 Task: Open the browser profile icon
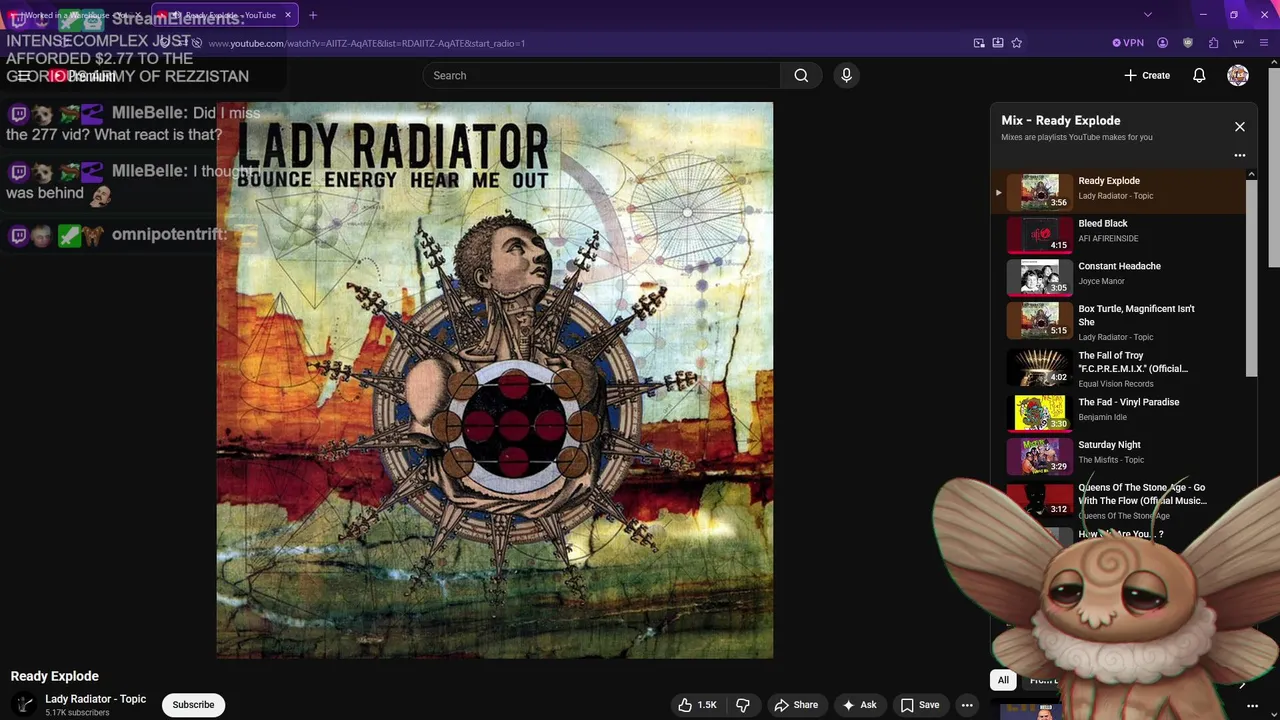pos(1162,43)
